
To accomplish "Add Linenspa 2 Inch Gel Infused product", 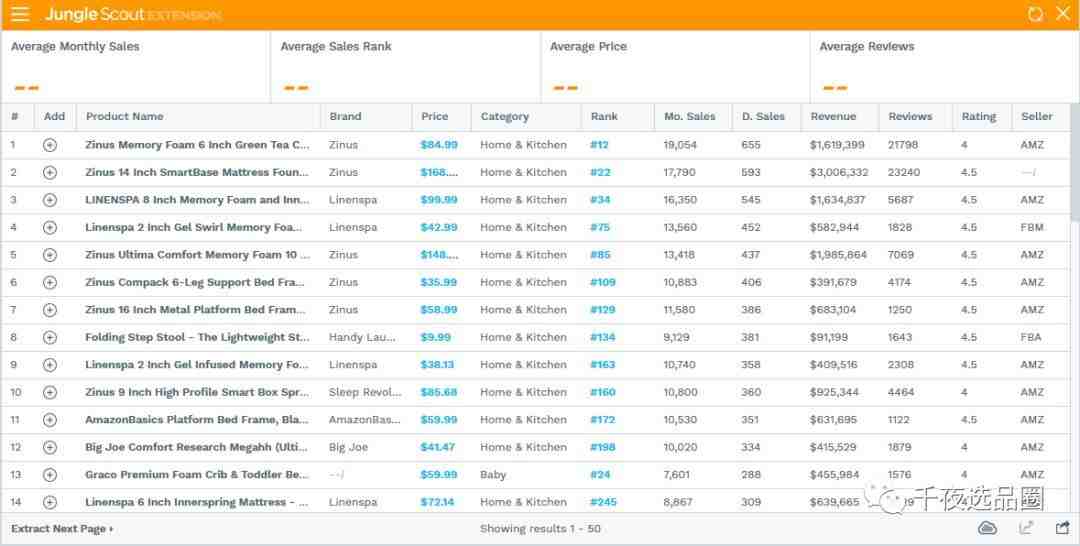I will [x=50, y=365].
